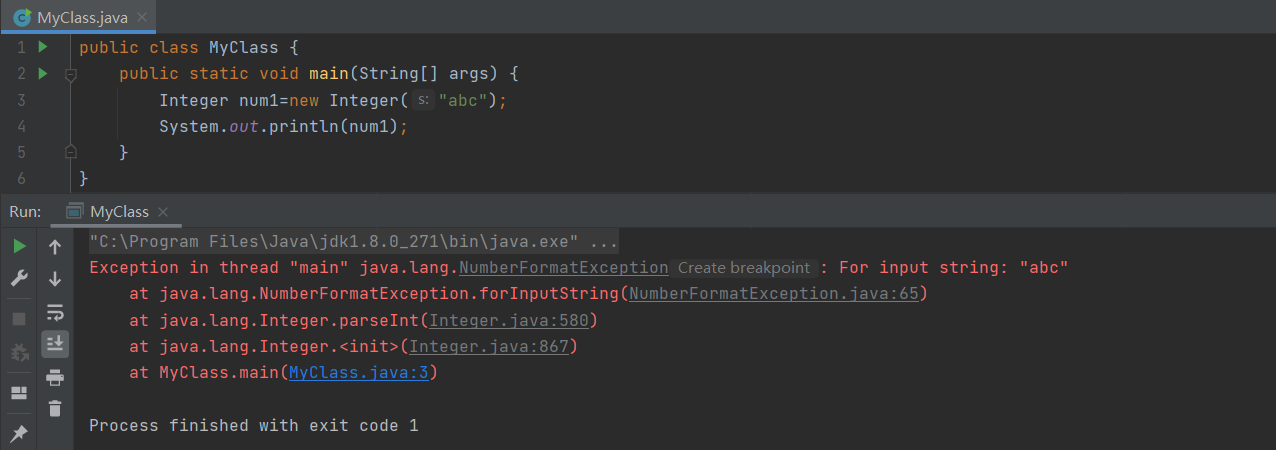
Task: Close the MyClass run tab
Action: 164,212
